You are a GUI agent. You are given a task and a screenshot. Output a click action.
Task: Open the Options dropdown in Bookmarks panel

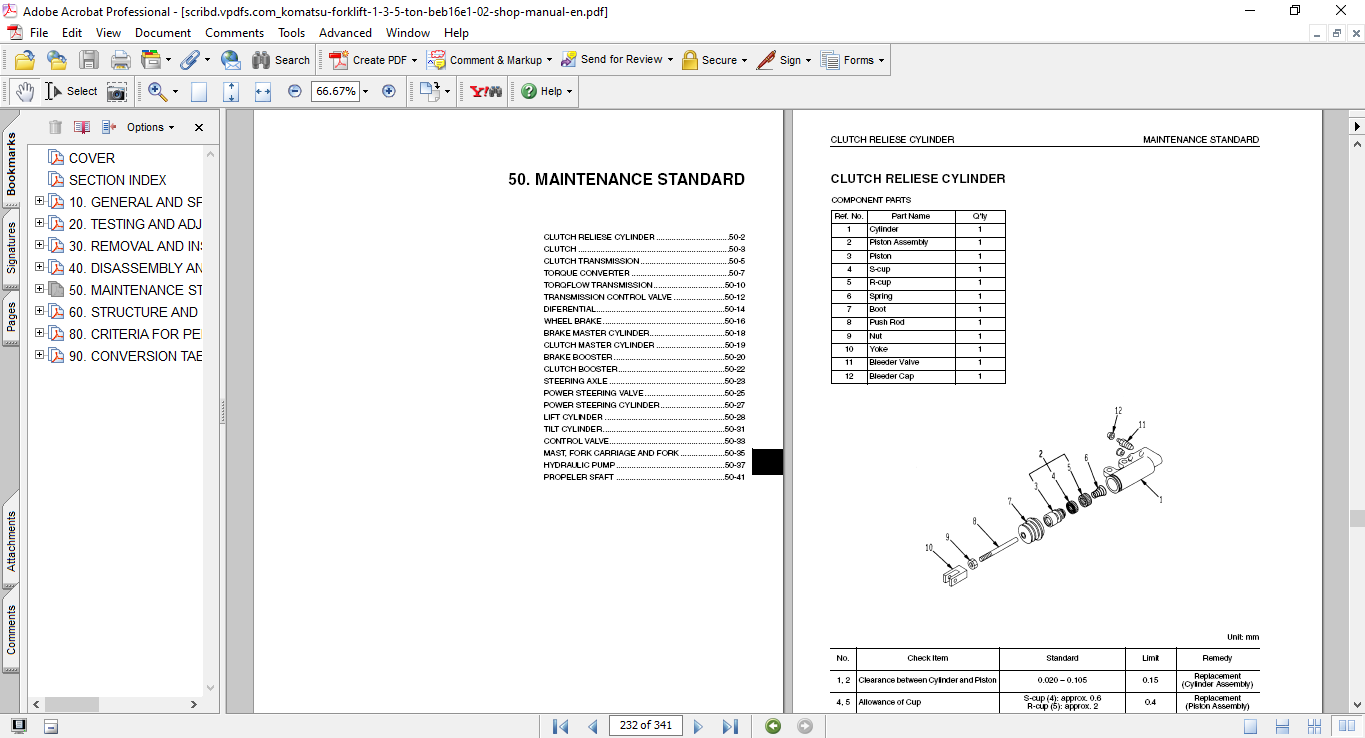click(150, 127)
